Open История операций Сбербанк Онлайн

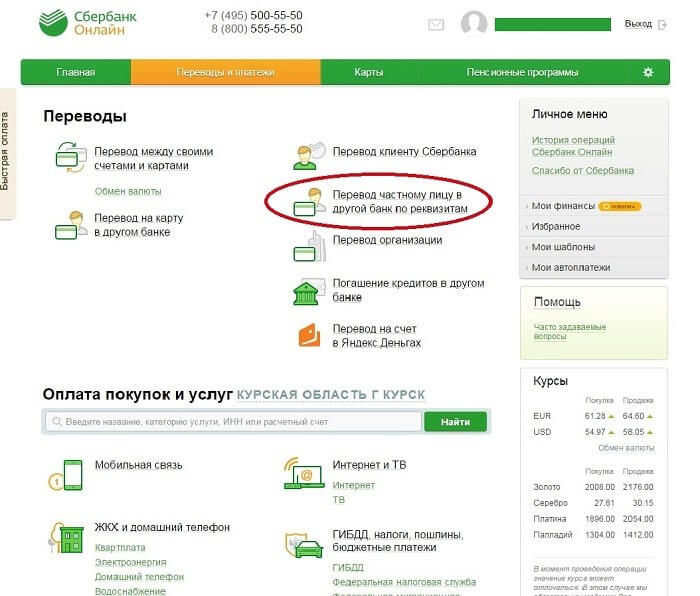click(x=573, y=146)
